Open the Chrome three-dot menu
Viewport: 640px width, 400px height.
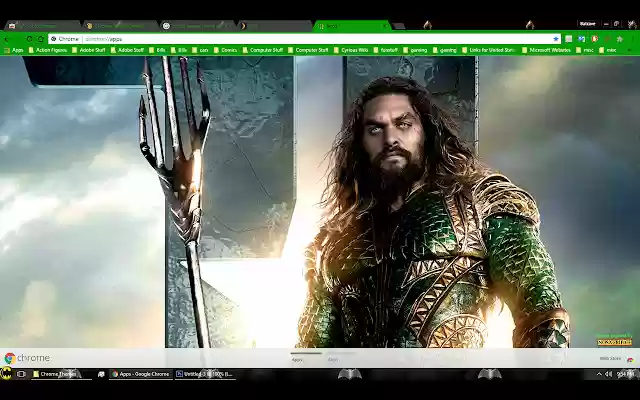click(634, 39)
